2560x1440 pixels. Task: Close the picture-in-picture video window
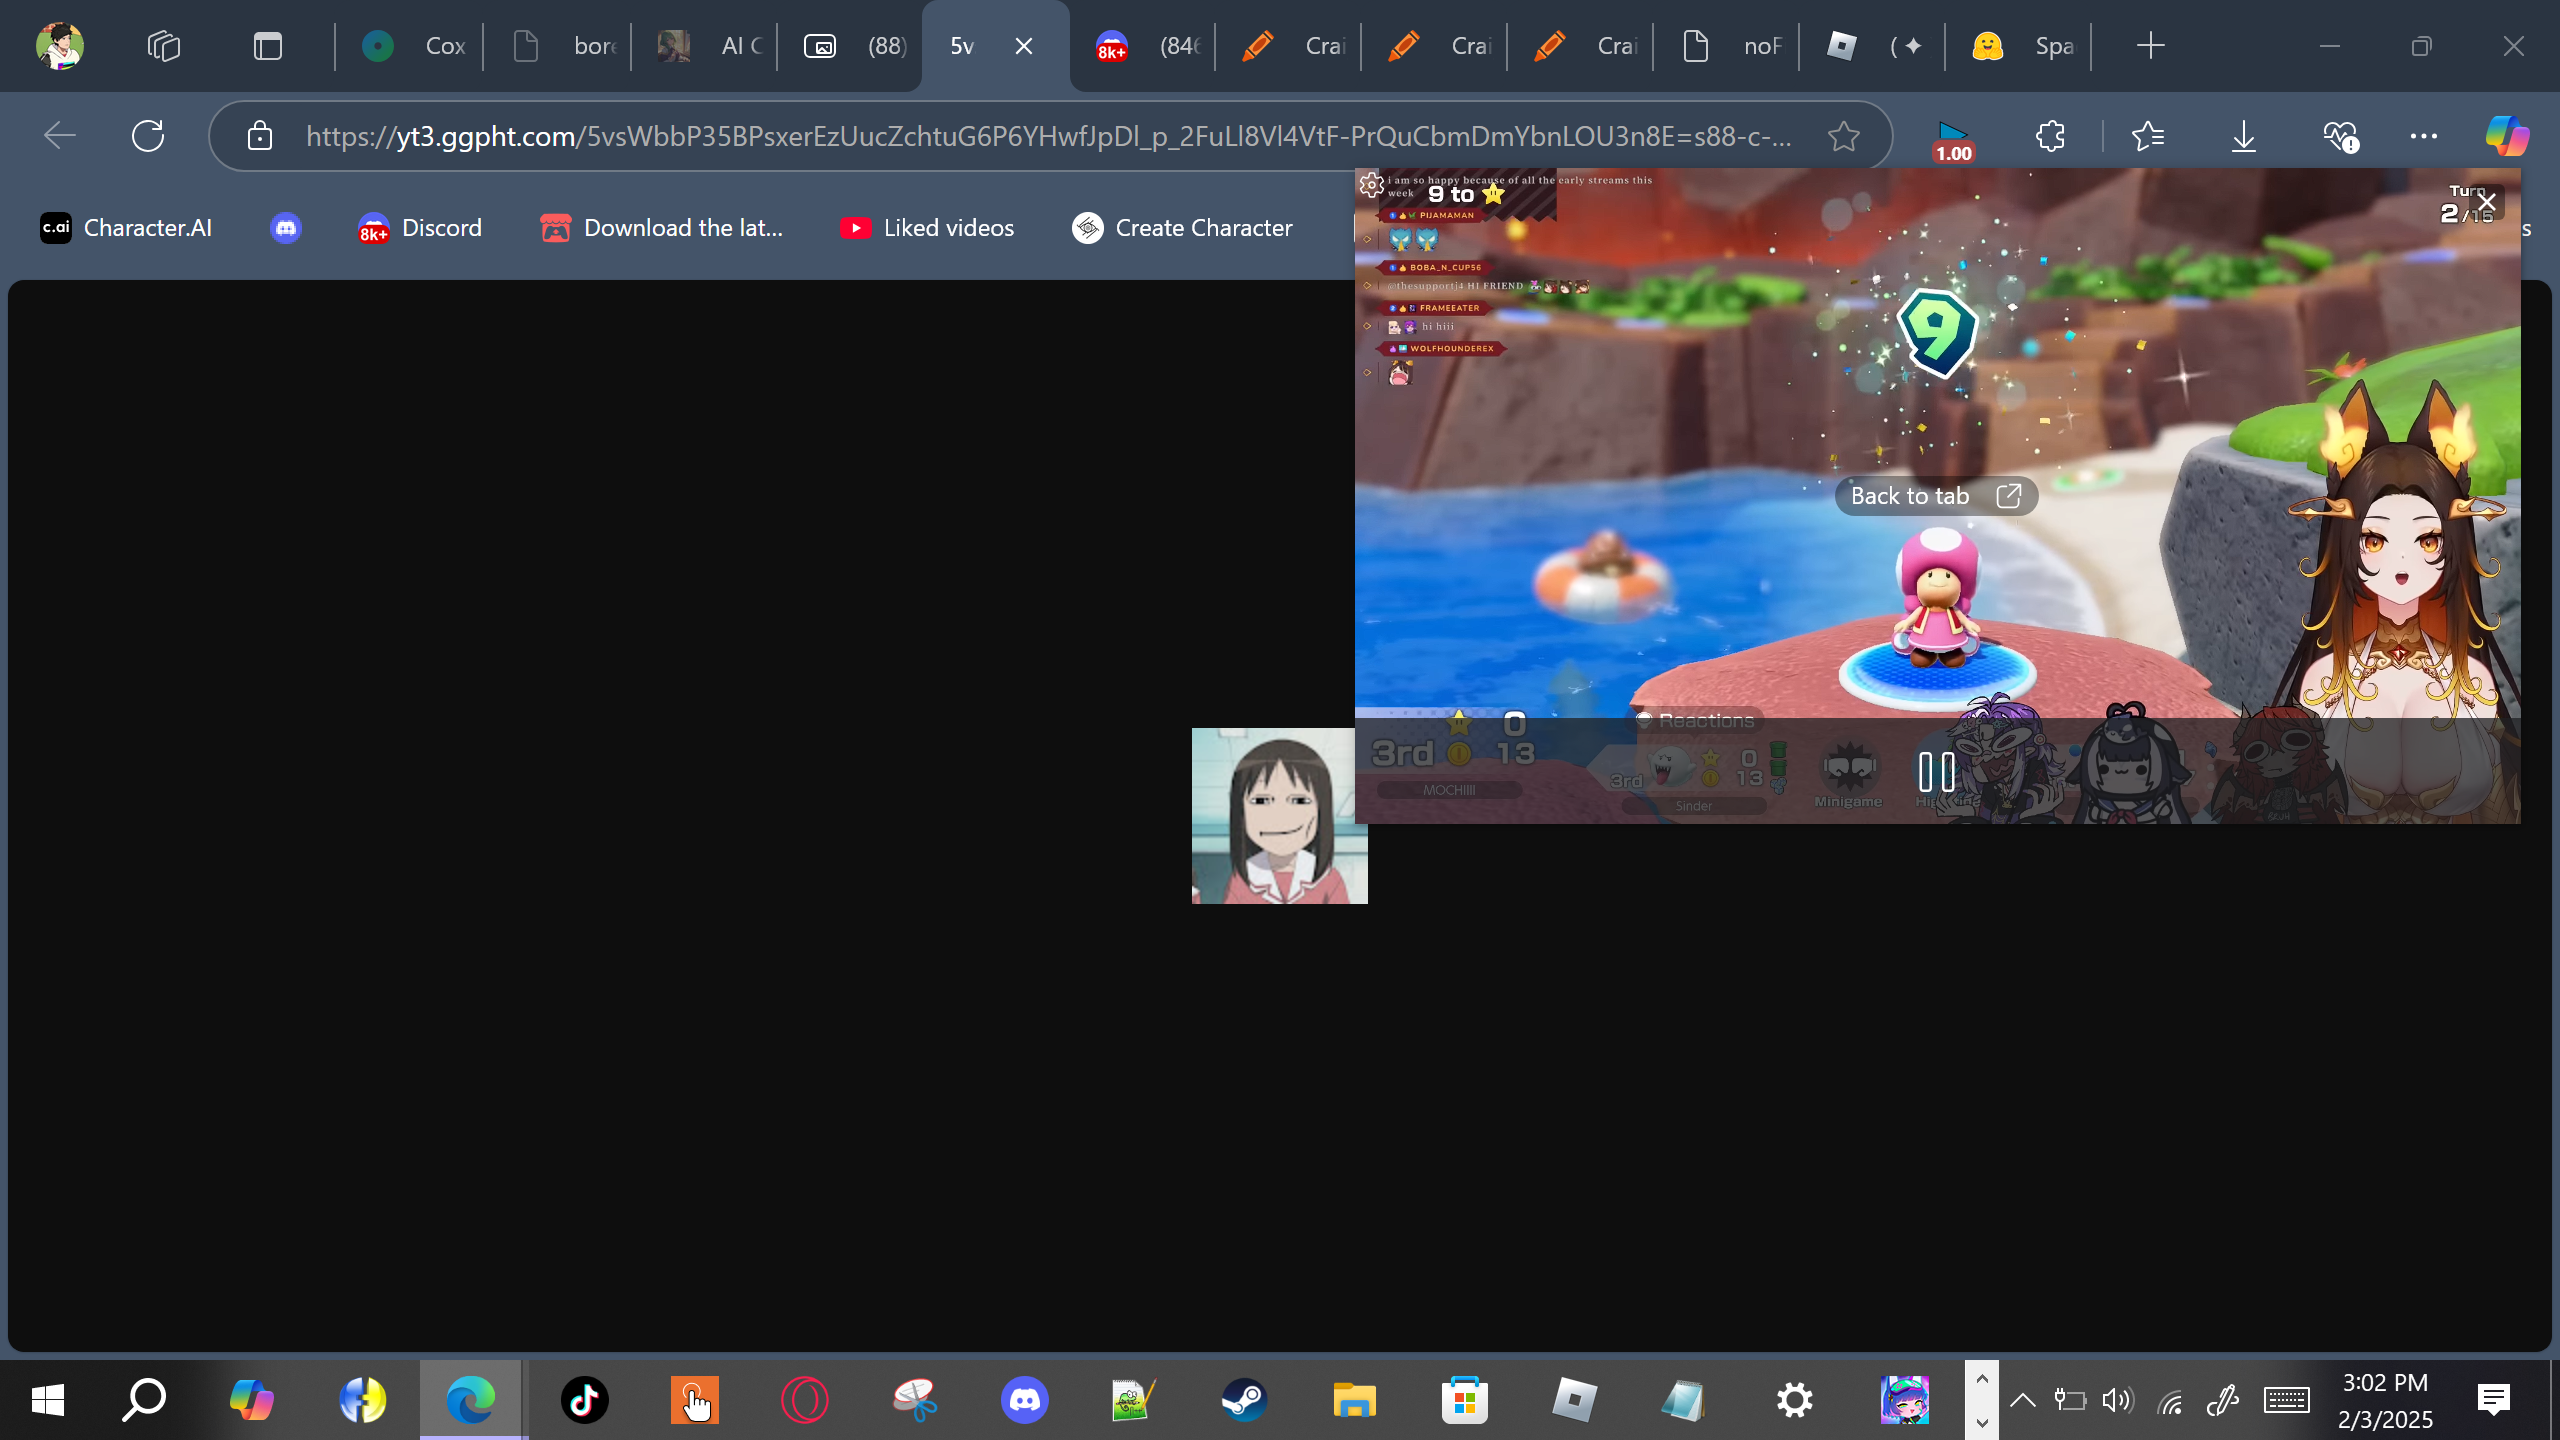click(x=2487, y=203)
